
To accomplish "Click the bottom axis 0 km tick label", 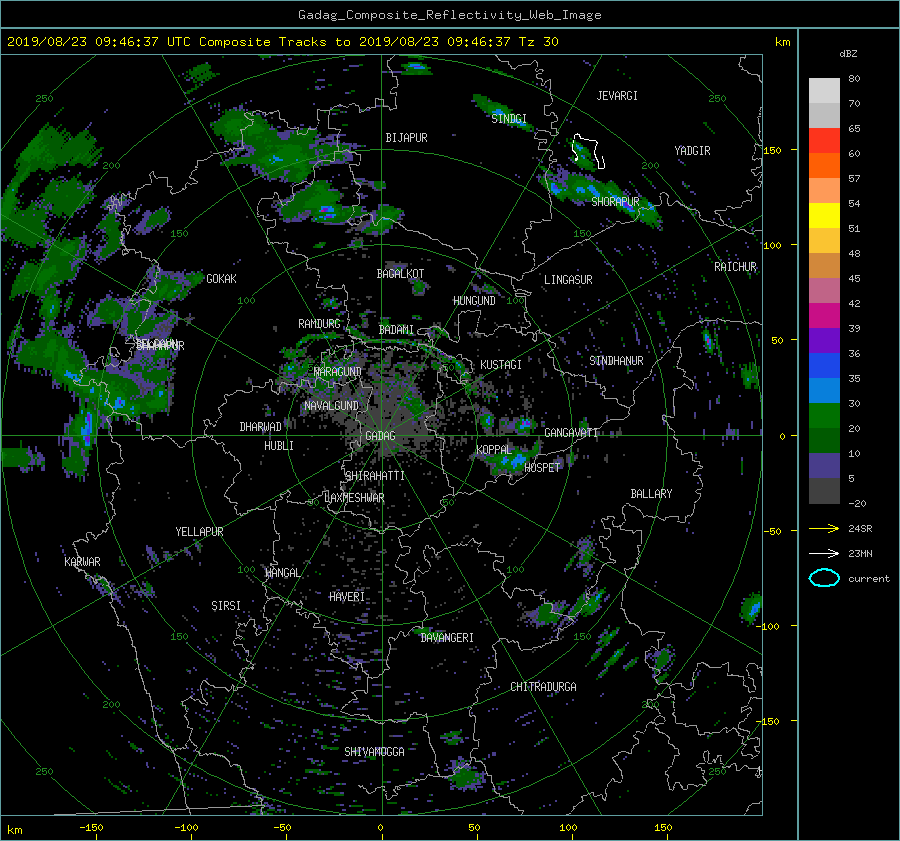I will click(x=380, y=828).
